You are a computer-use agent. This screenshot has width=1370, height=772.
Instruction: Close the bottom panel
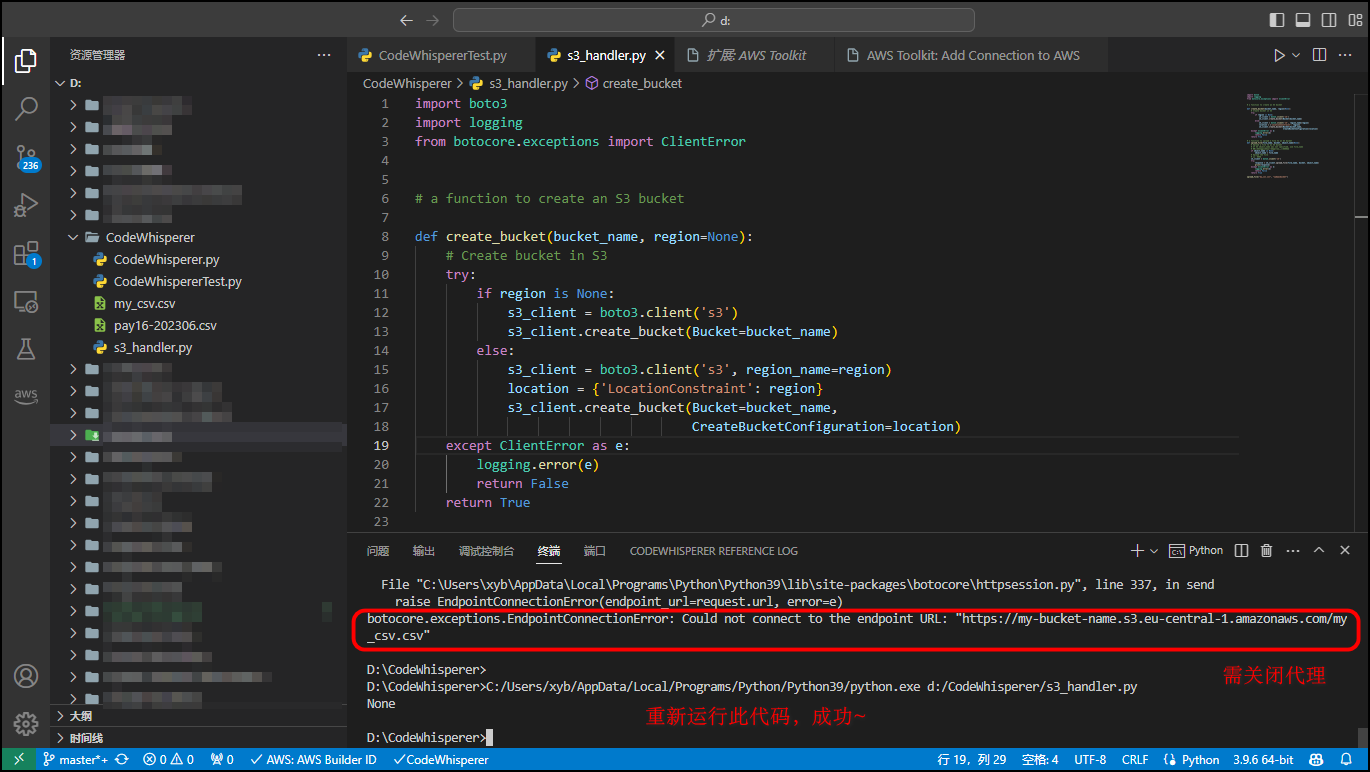coord(1345,550)
